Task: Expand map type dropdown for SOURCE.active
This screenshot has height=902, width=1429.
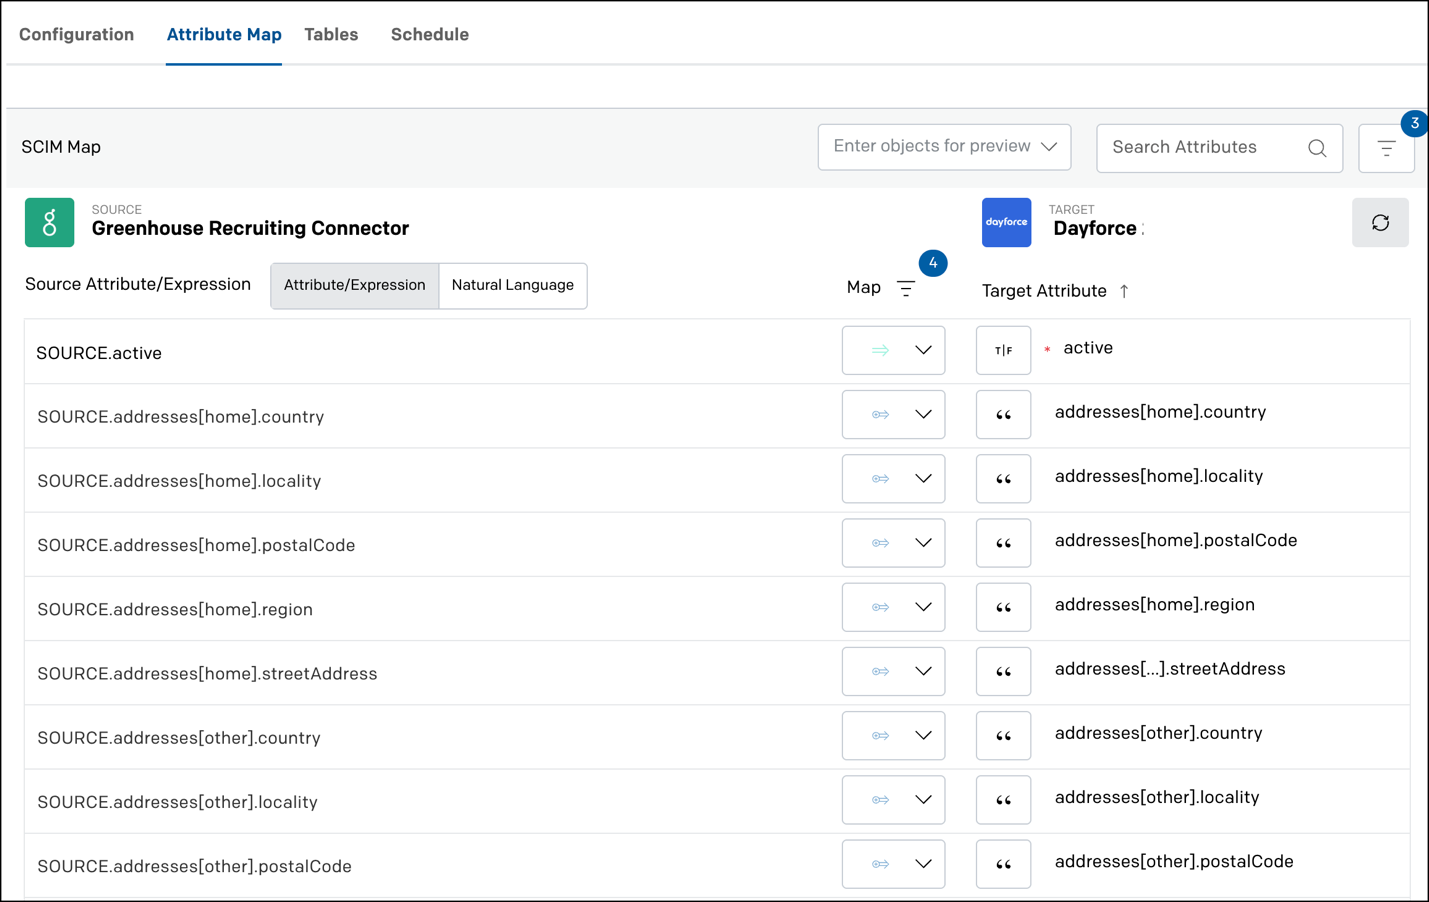Action: point(923,350)
